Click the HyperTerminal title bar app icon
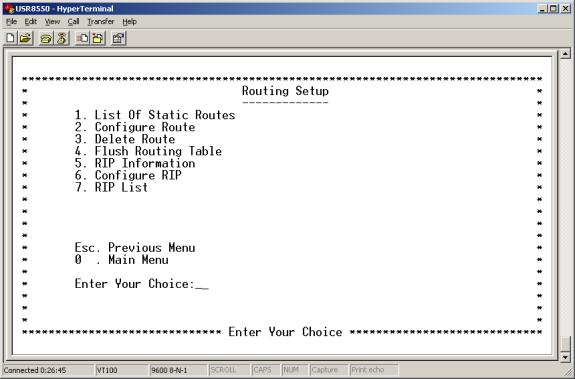 (x=9, y=8)
